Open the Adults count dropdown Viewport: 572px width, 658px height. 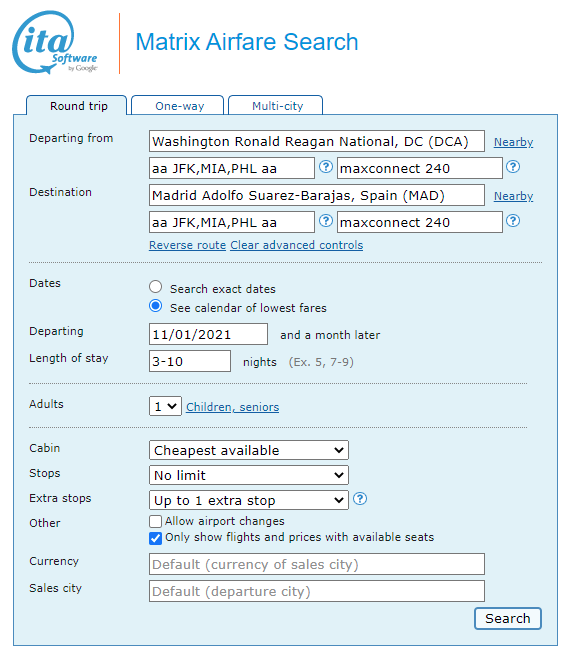(x=165, y=406)
